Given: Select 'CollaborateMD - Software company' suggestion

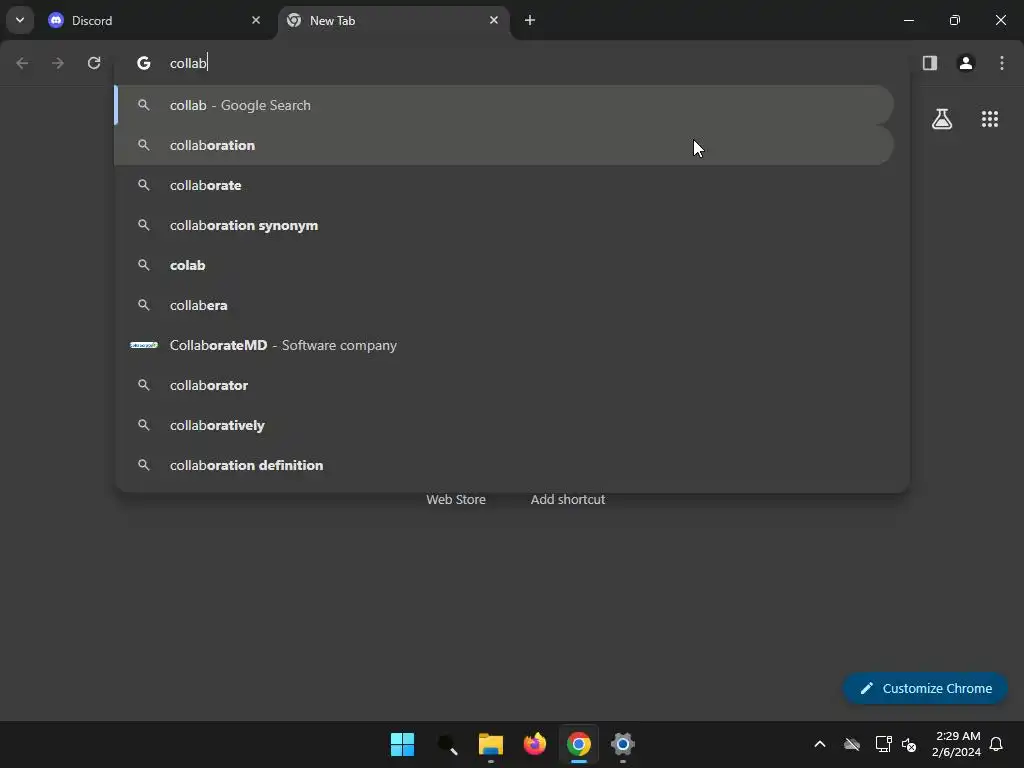Looking at the screenshot, I should pyautogui.click(x=504, y=345).
